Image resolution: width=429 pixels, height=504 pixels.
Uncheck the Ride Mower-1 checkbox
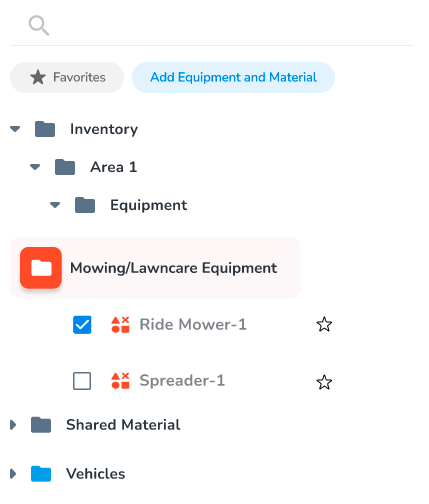(x=82, y=325)
